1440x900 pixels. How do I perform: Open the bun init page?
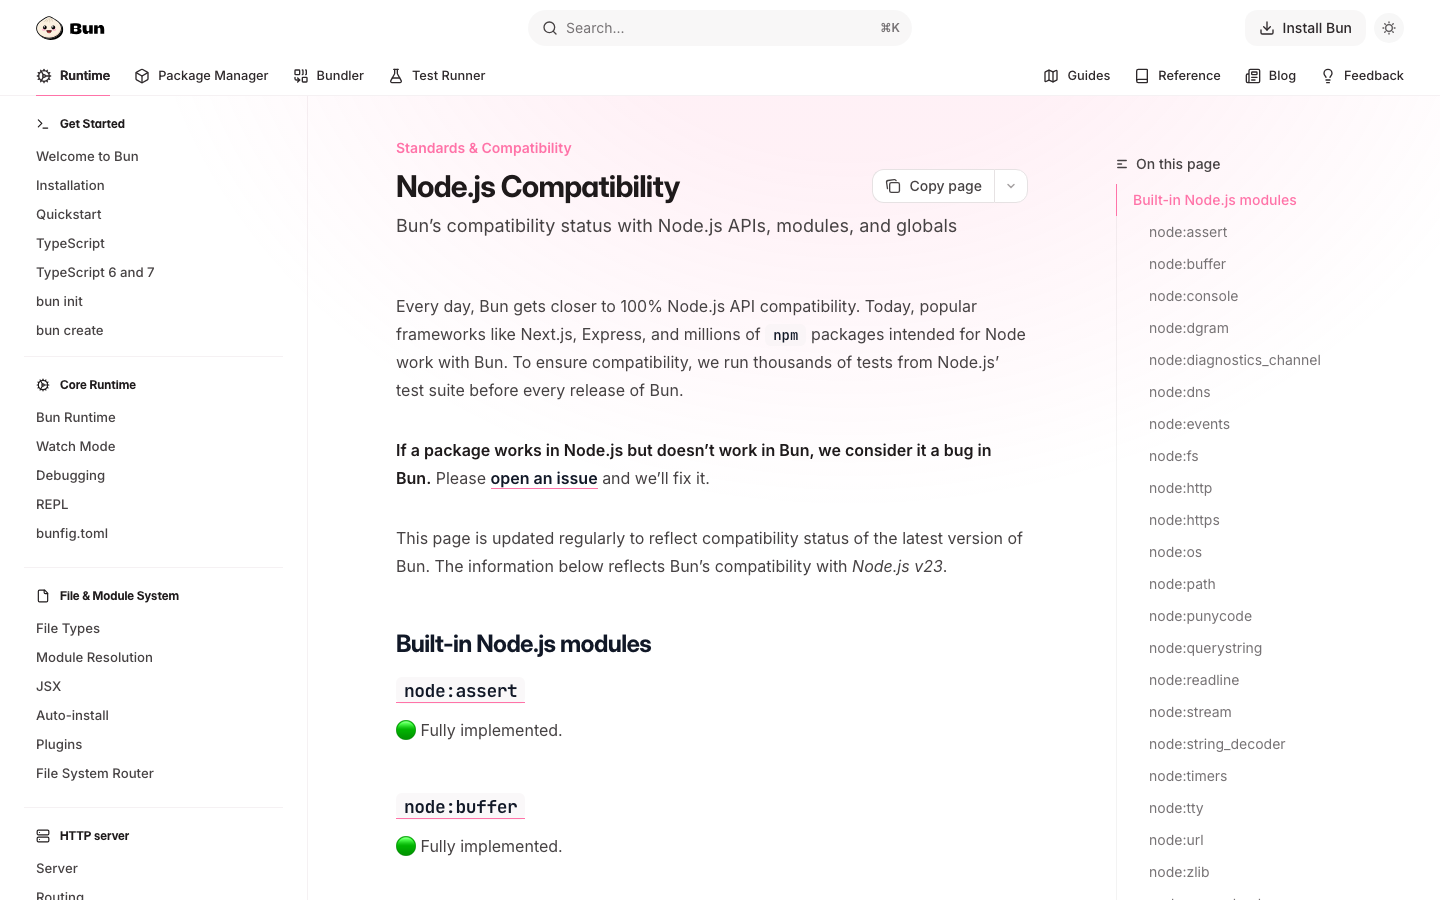coord(59,301)
